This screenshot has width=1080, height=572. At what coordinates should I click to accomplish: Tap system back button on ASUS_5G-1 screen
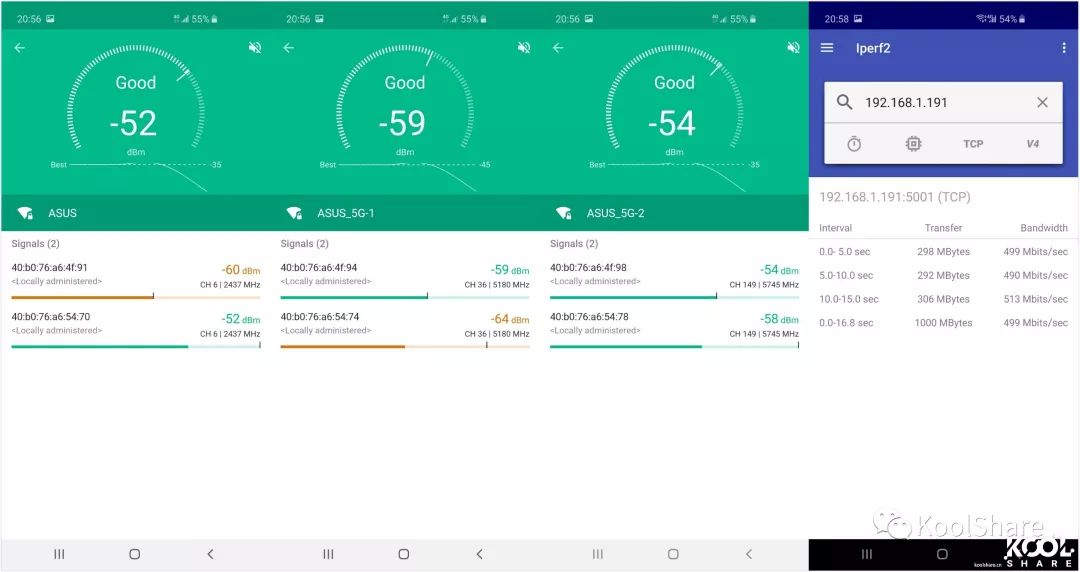point(479,554)
